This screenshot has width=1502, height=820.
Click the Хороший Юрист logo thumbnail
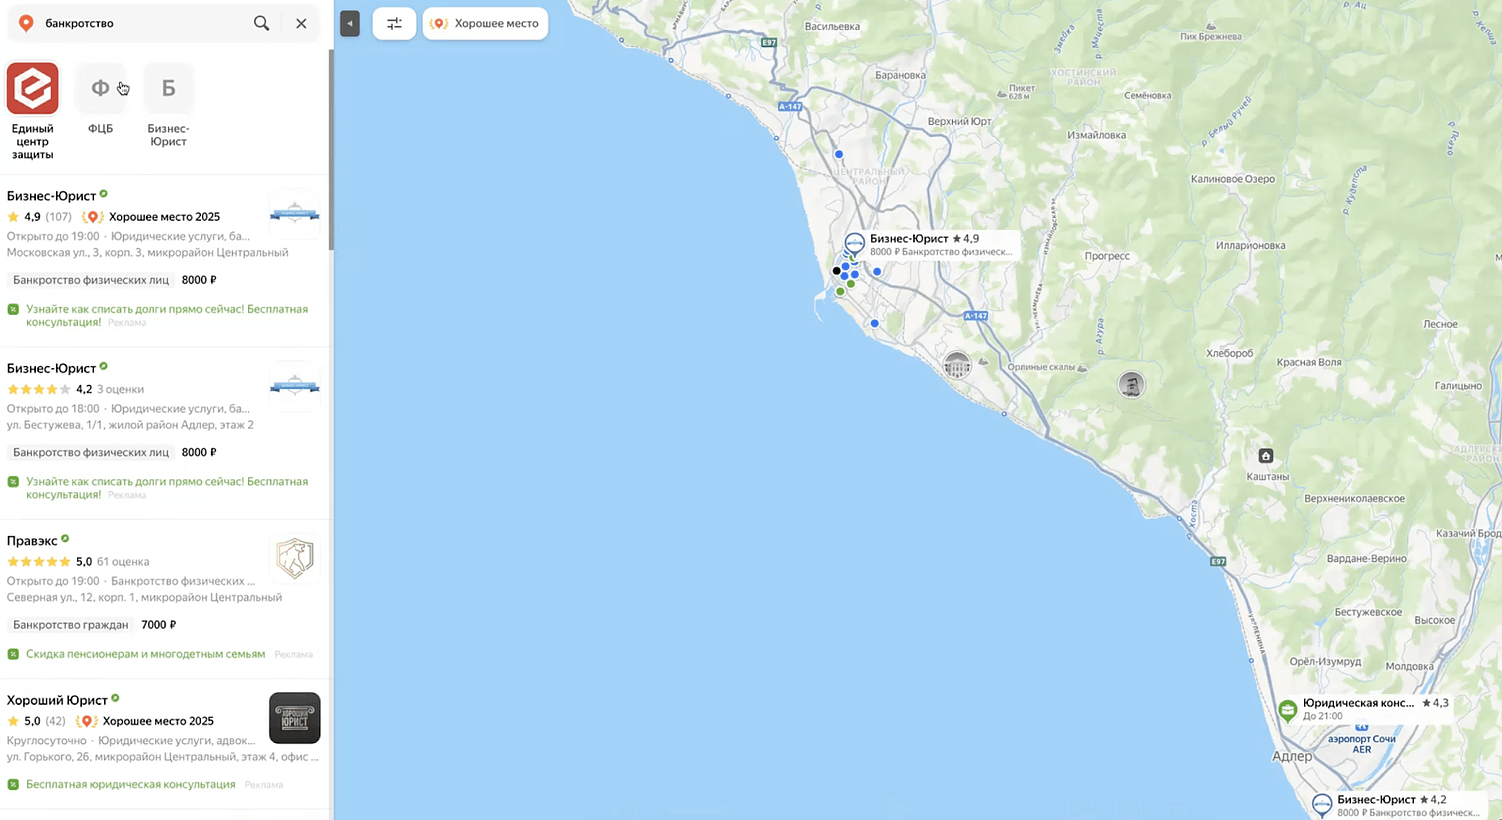[295, 718]
